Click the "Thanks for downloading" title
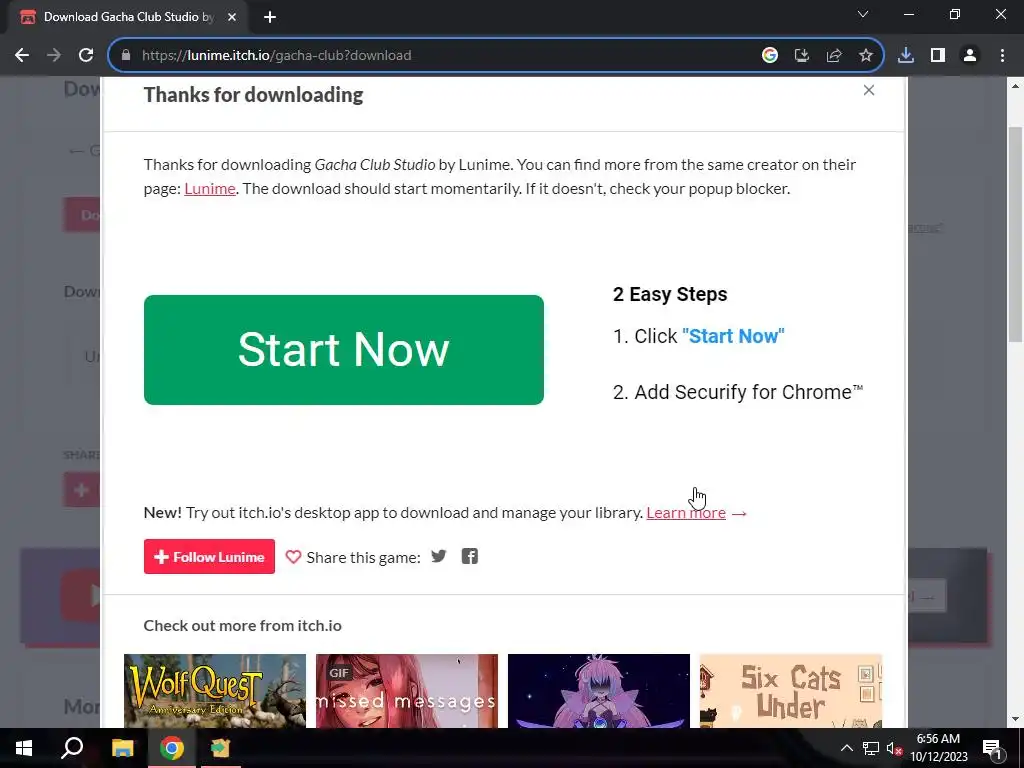1024x768 pixels. click(x=253, y=95)
